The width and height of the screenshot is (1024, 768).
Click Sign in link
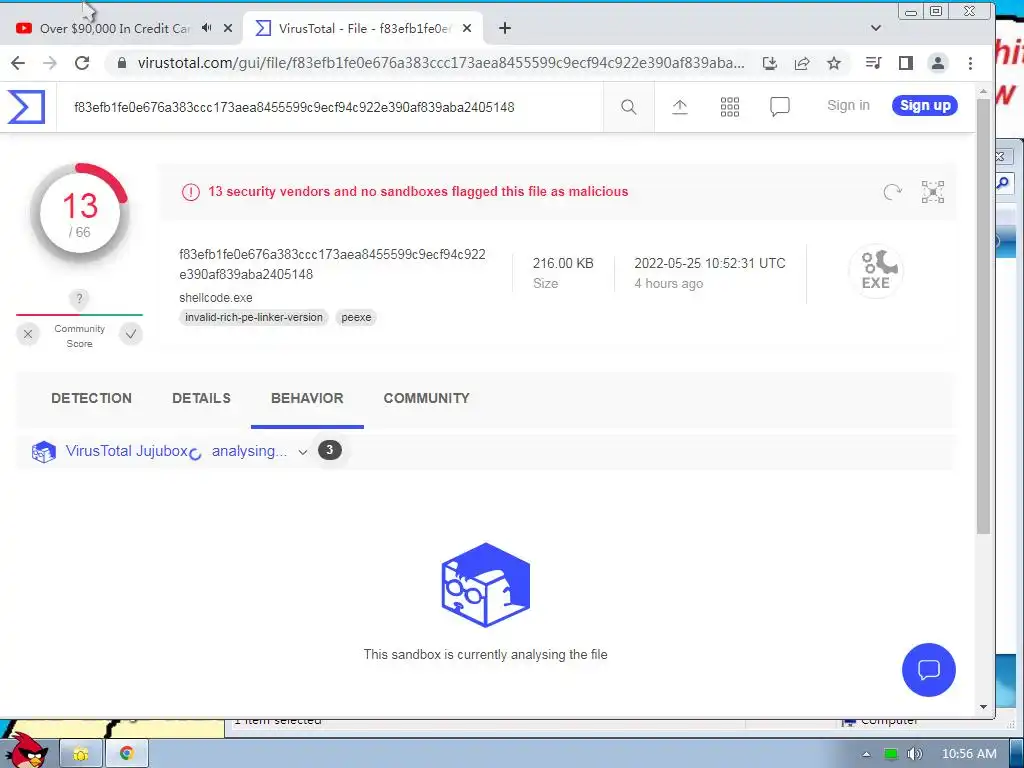tap(848, 105)
